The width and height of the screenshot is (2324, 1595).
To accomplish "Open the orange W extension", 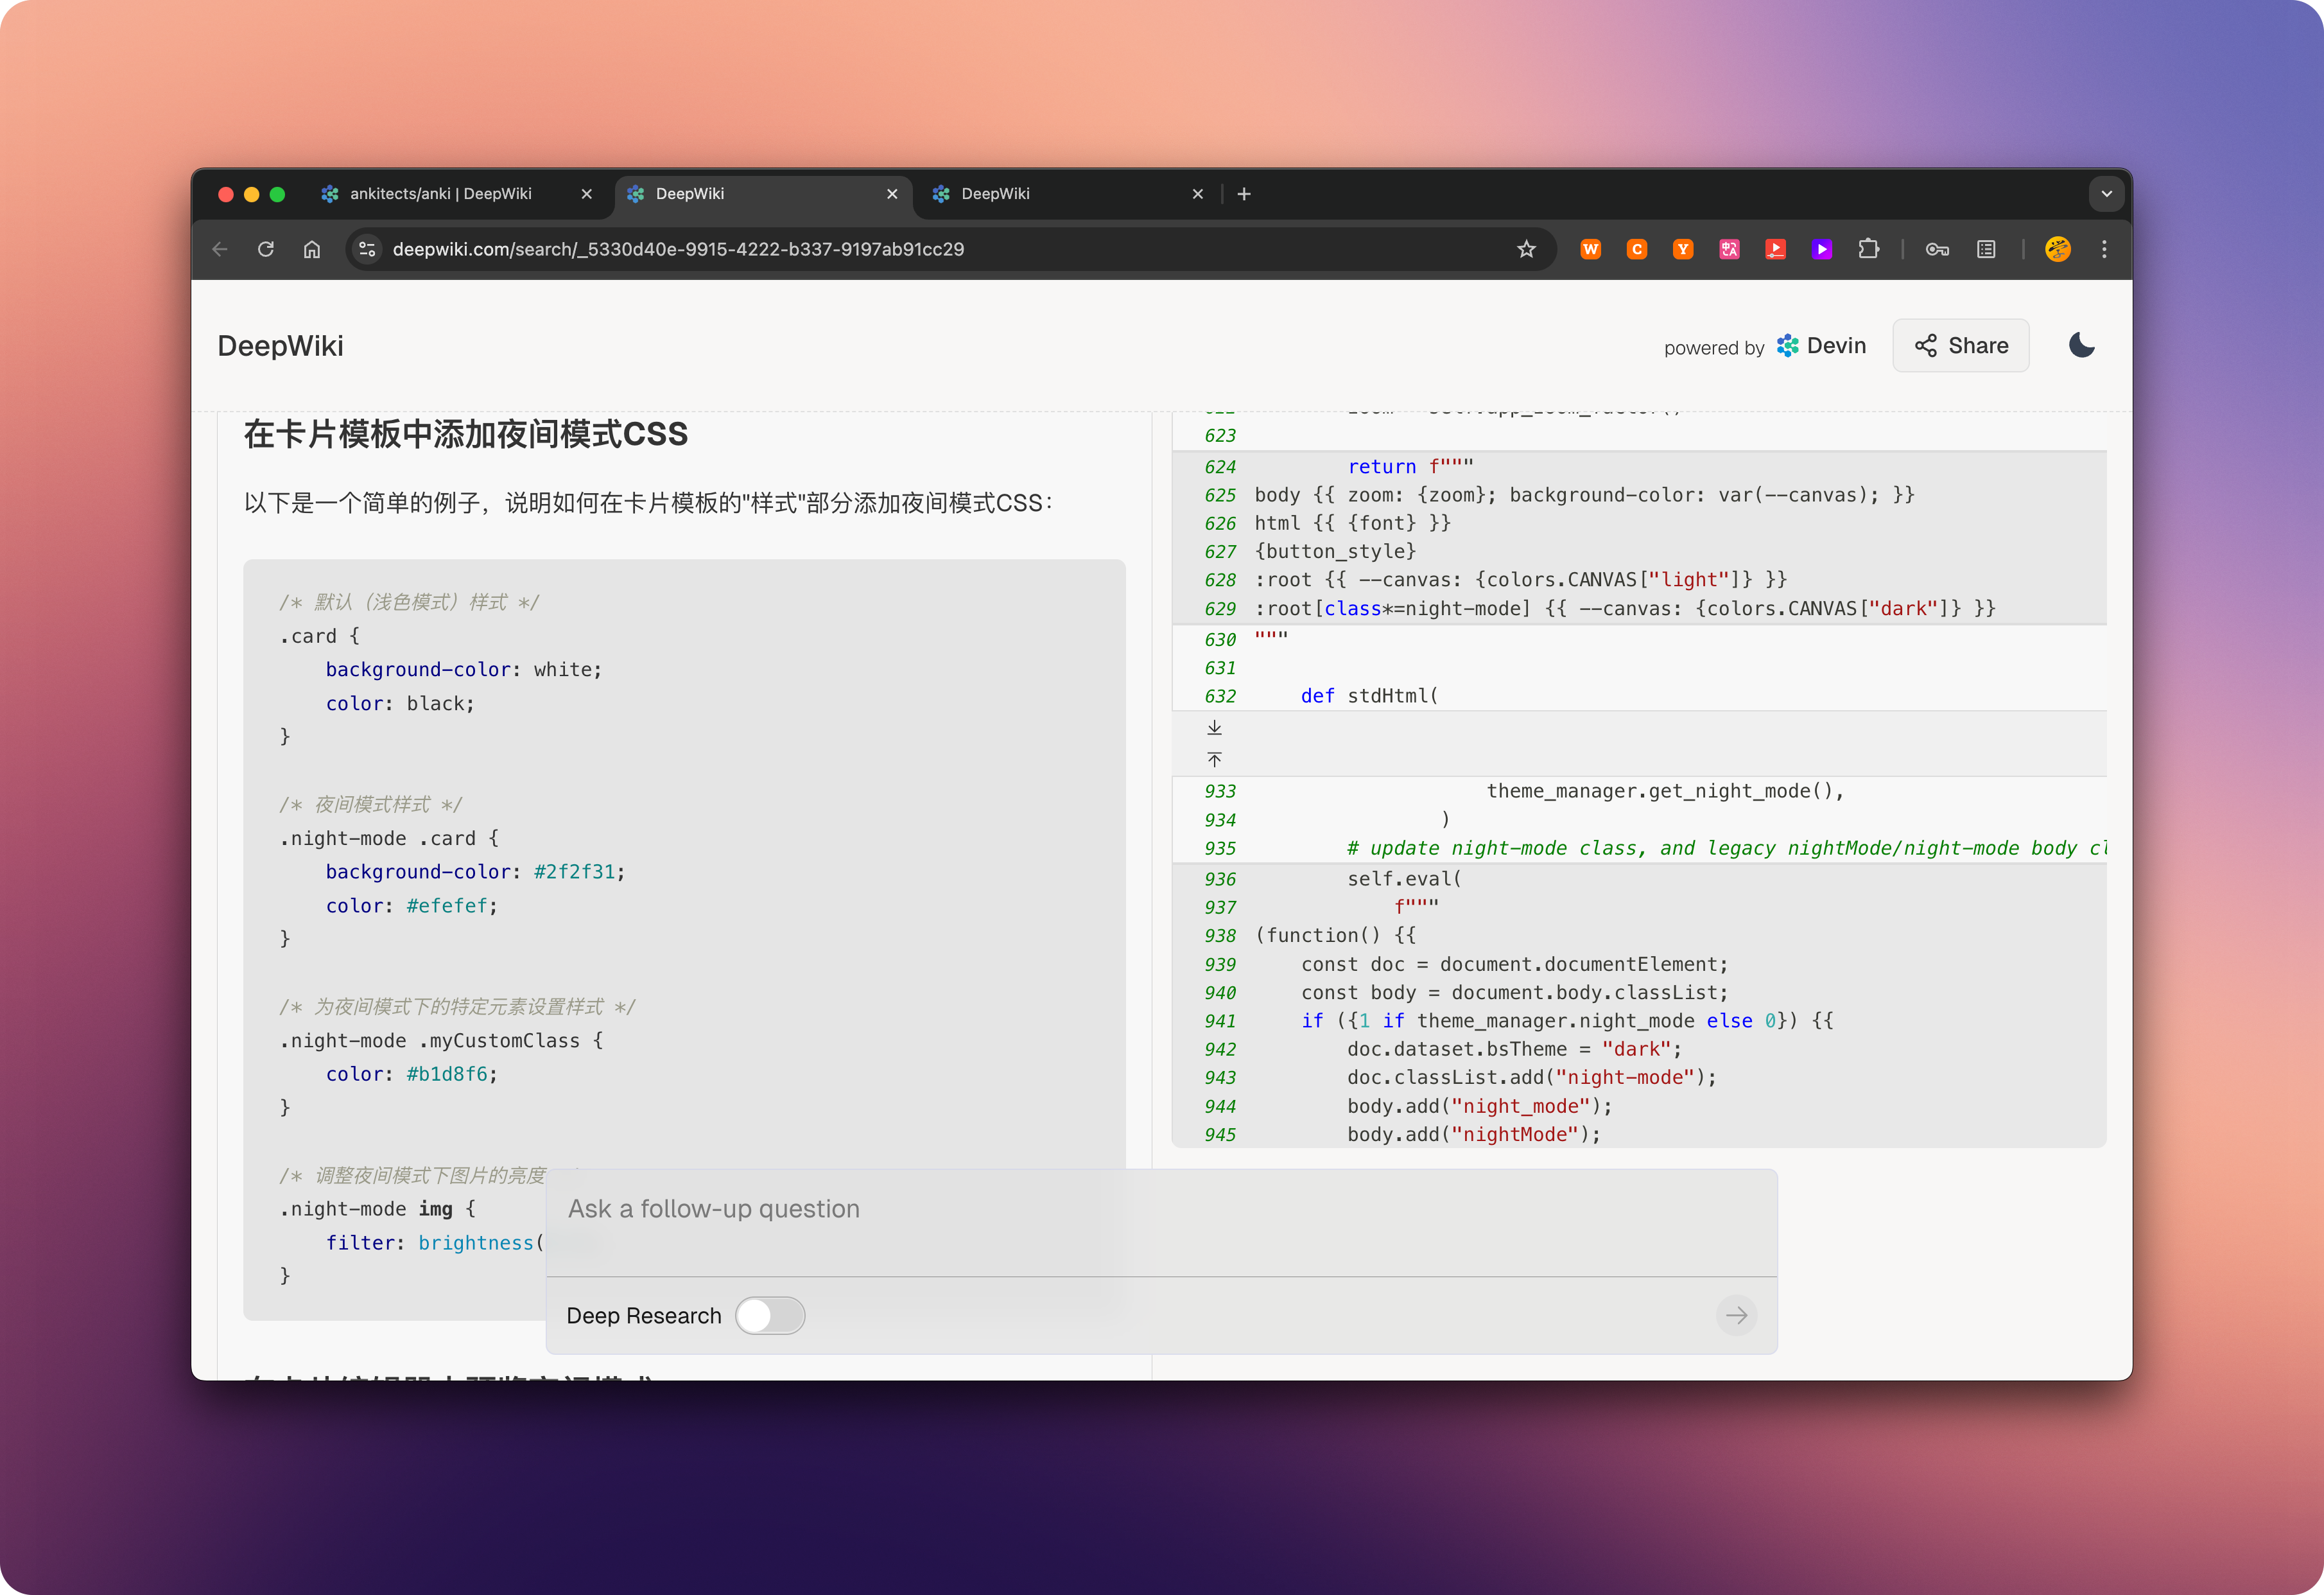I will pos(1590,249).
